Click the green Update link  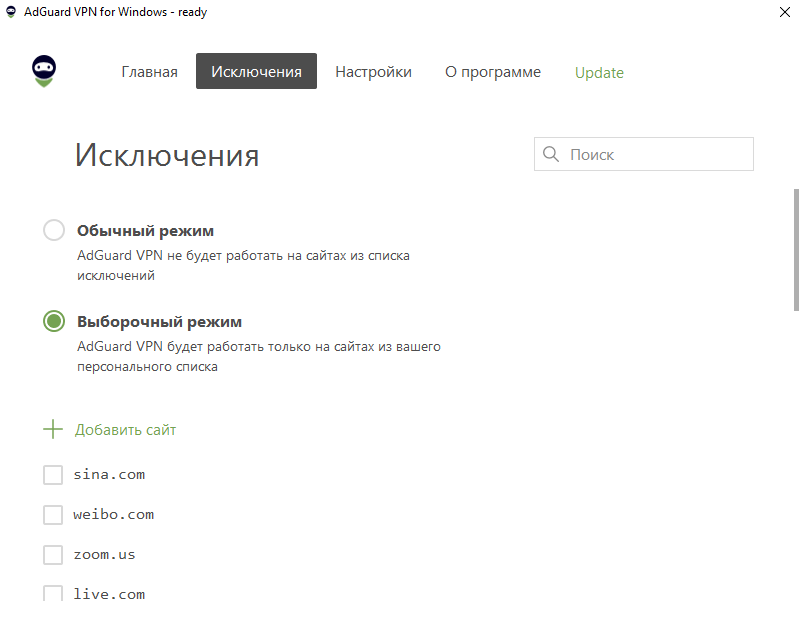coord(599,73)
